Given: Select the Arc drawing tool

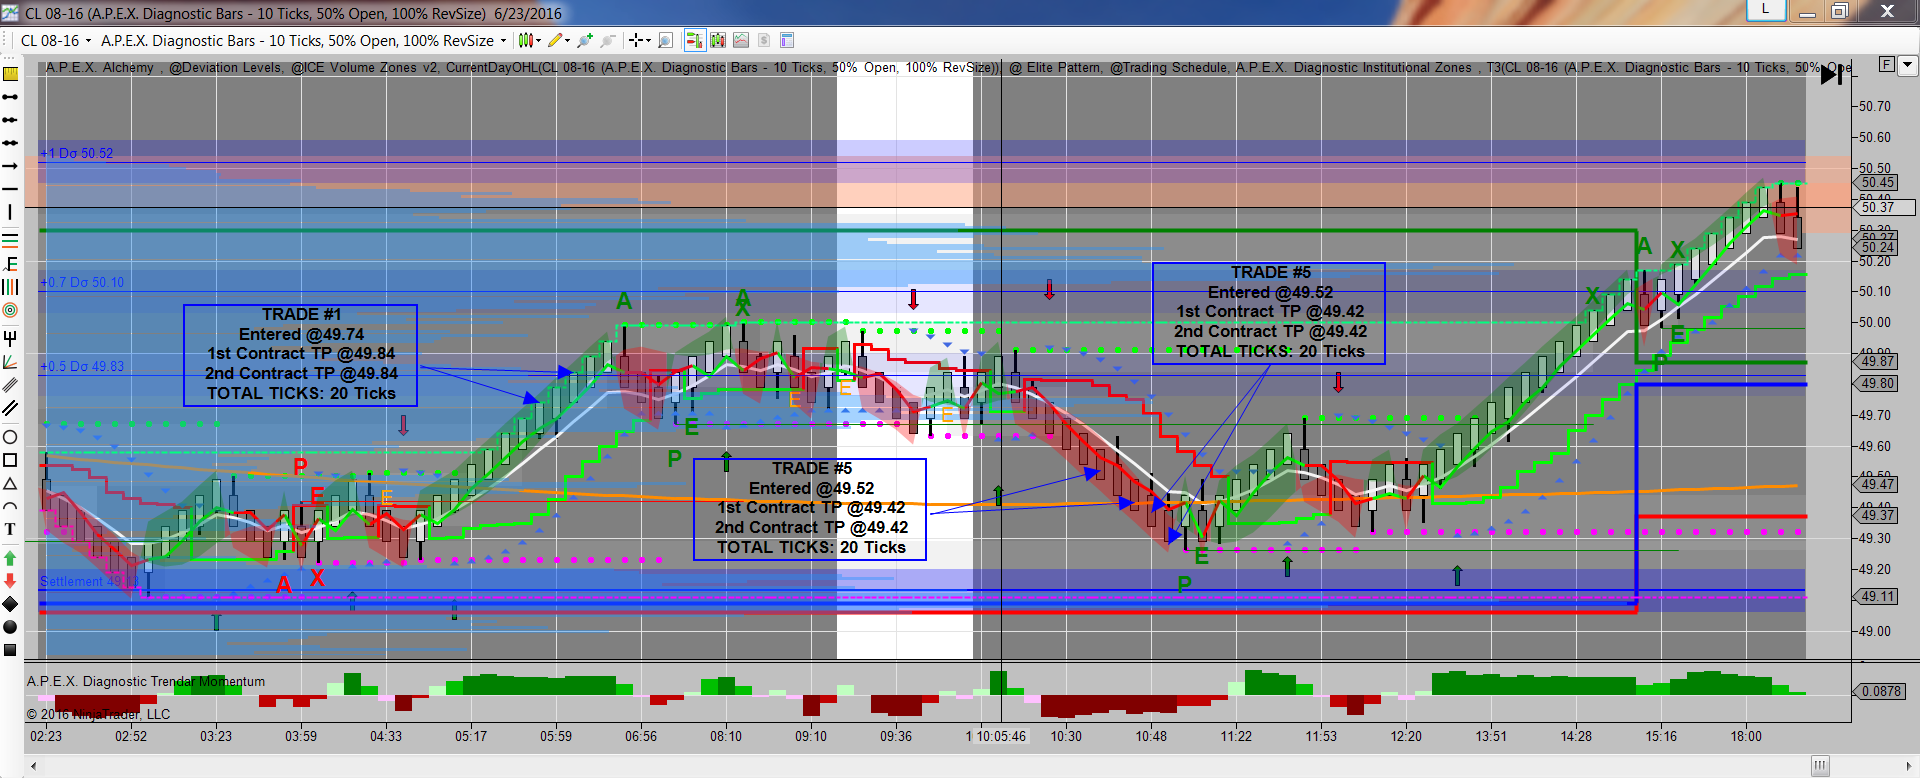Looking at the screenshot, I should pos(10,506).
